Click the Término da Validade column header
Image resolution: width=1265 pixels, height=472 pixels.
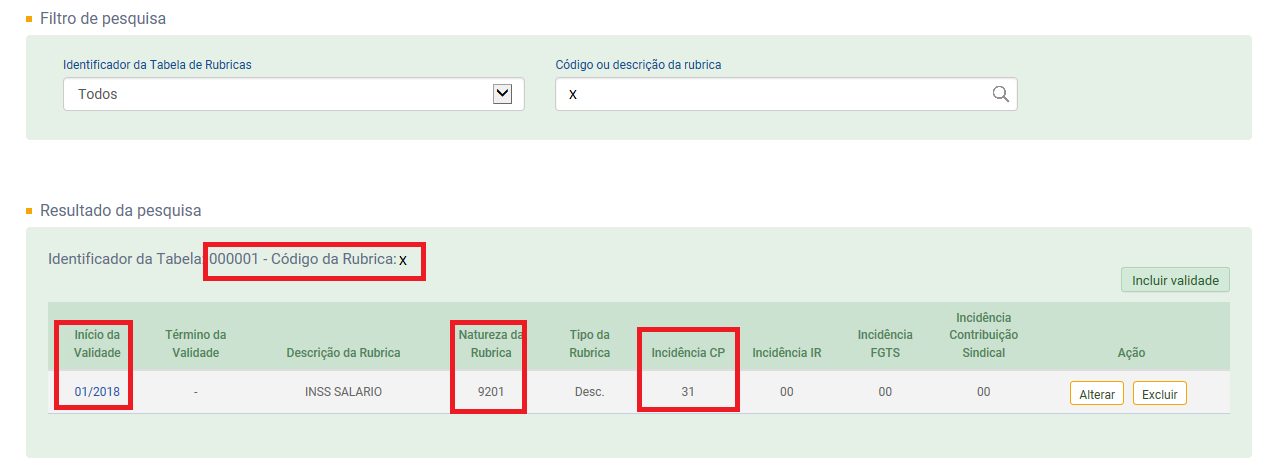[x=196, y=343]
